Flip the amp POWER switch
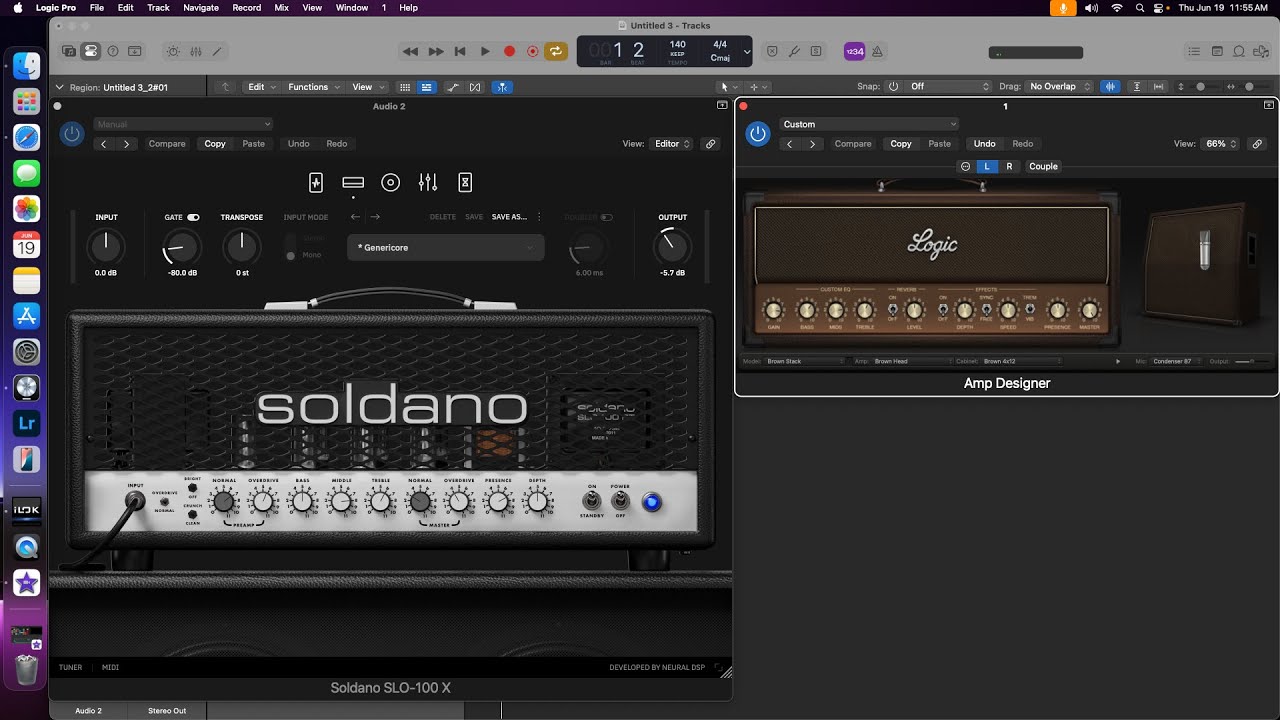 pos(620,499)
